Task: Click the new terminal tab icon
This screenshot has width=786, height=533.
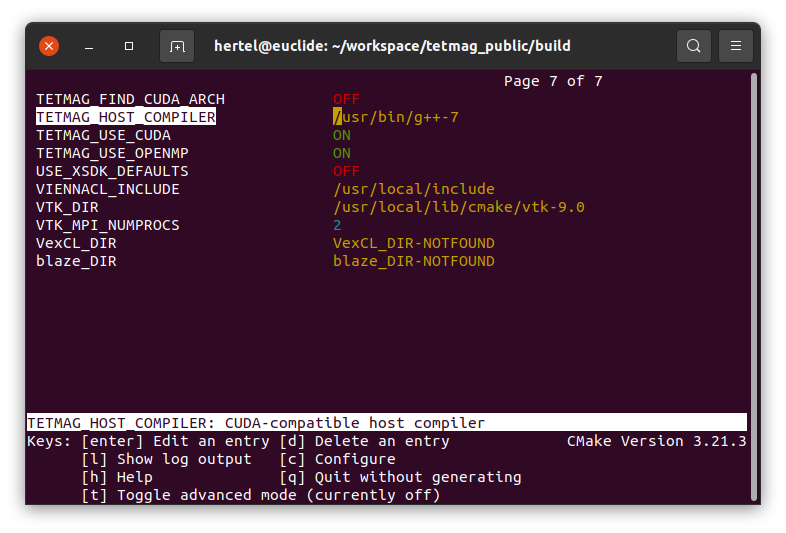Action: pyautogui.click(x=177, y=46)
